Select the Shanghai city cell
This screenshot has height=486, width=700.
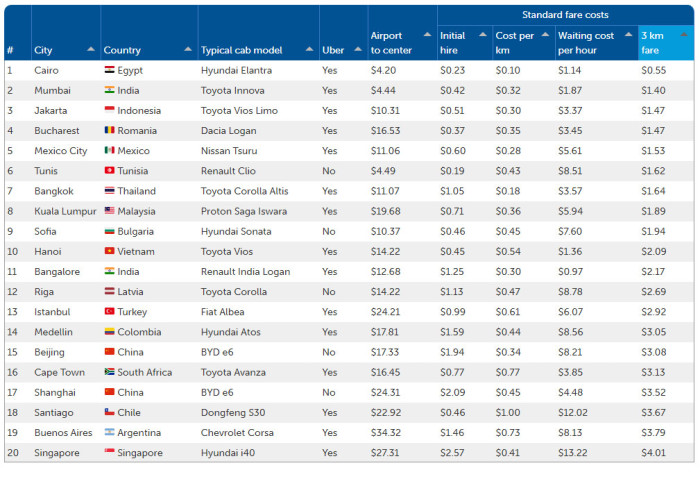[55, 392]
